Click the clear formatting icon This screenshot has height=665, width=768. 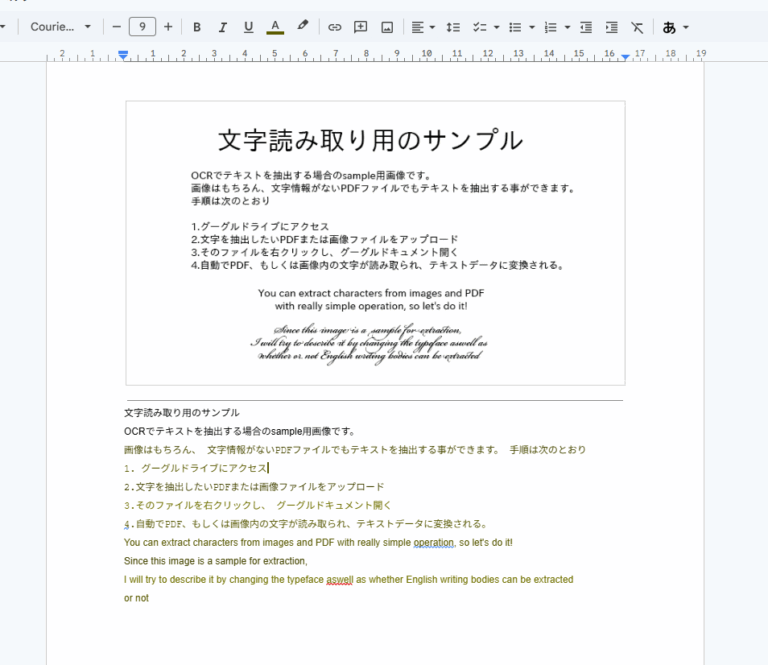[637, 27]
